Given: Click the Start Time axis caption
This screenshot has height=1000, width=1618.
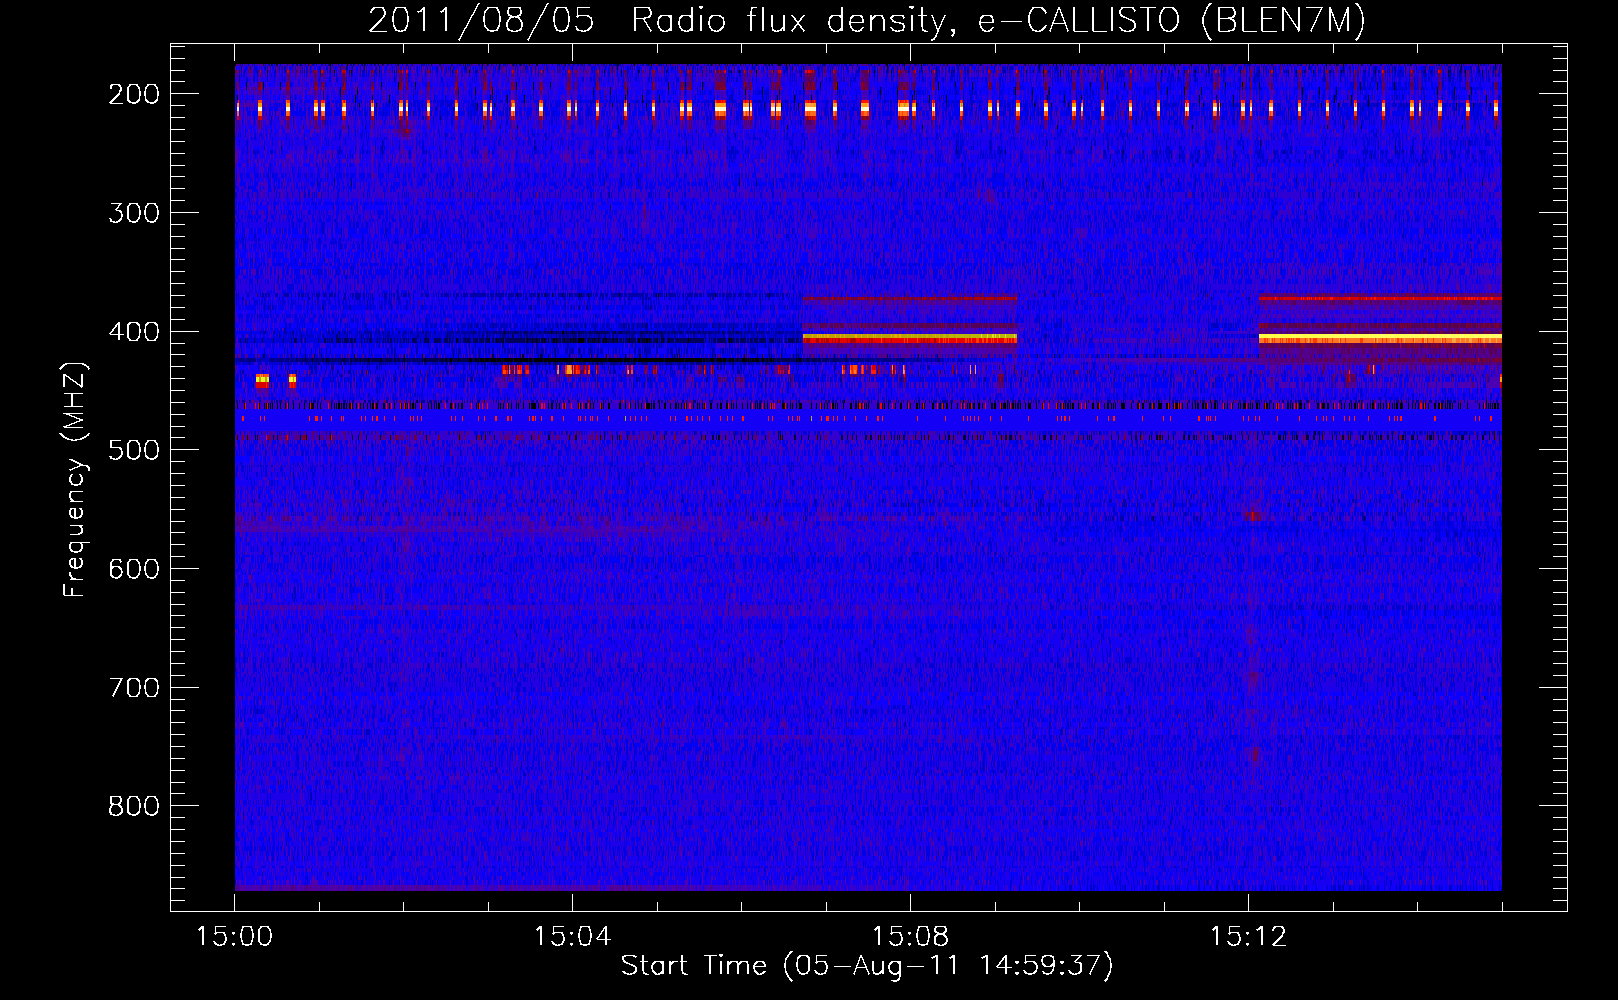Looking at the screenshot, I should (x=867, y=966).
